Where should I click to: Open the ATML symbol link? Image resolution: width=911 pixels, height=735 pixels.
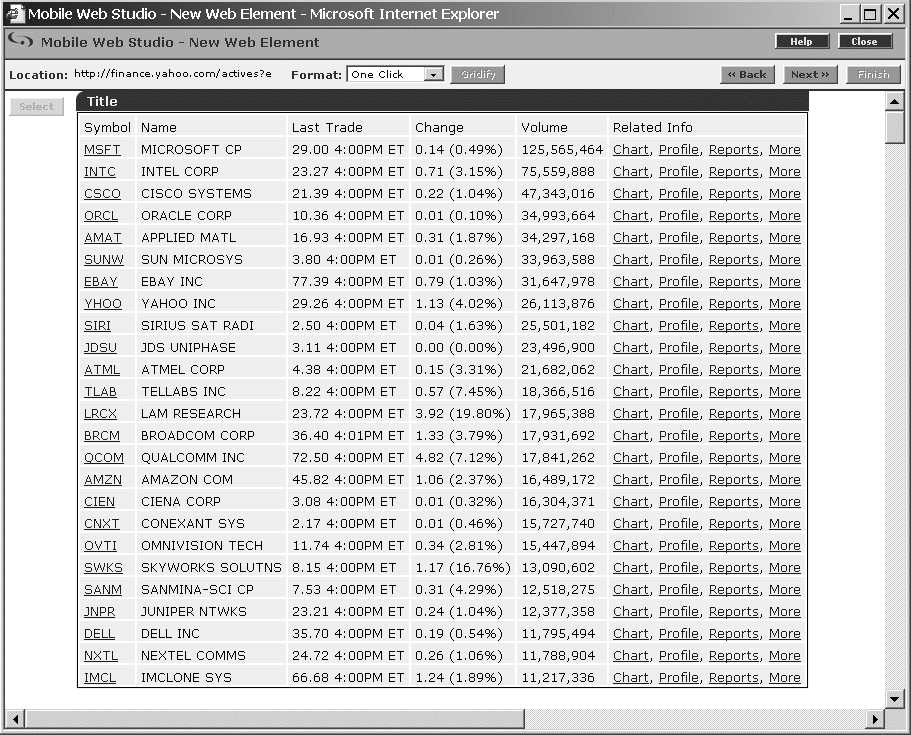pyautogui.click(x=102, y=370)
